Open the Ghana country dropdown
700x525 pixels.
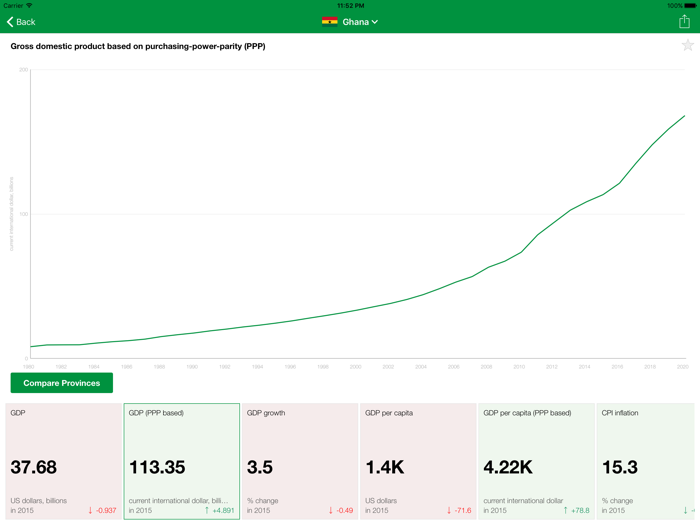click(x=360, y=21)
